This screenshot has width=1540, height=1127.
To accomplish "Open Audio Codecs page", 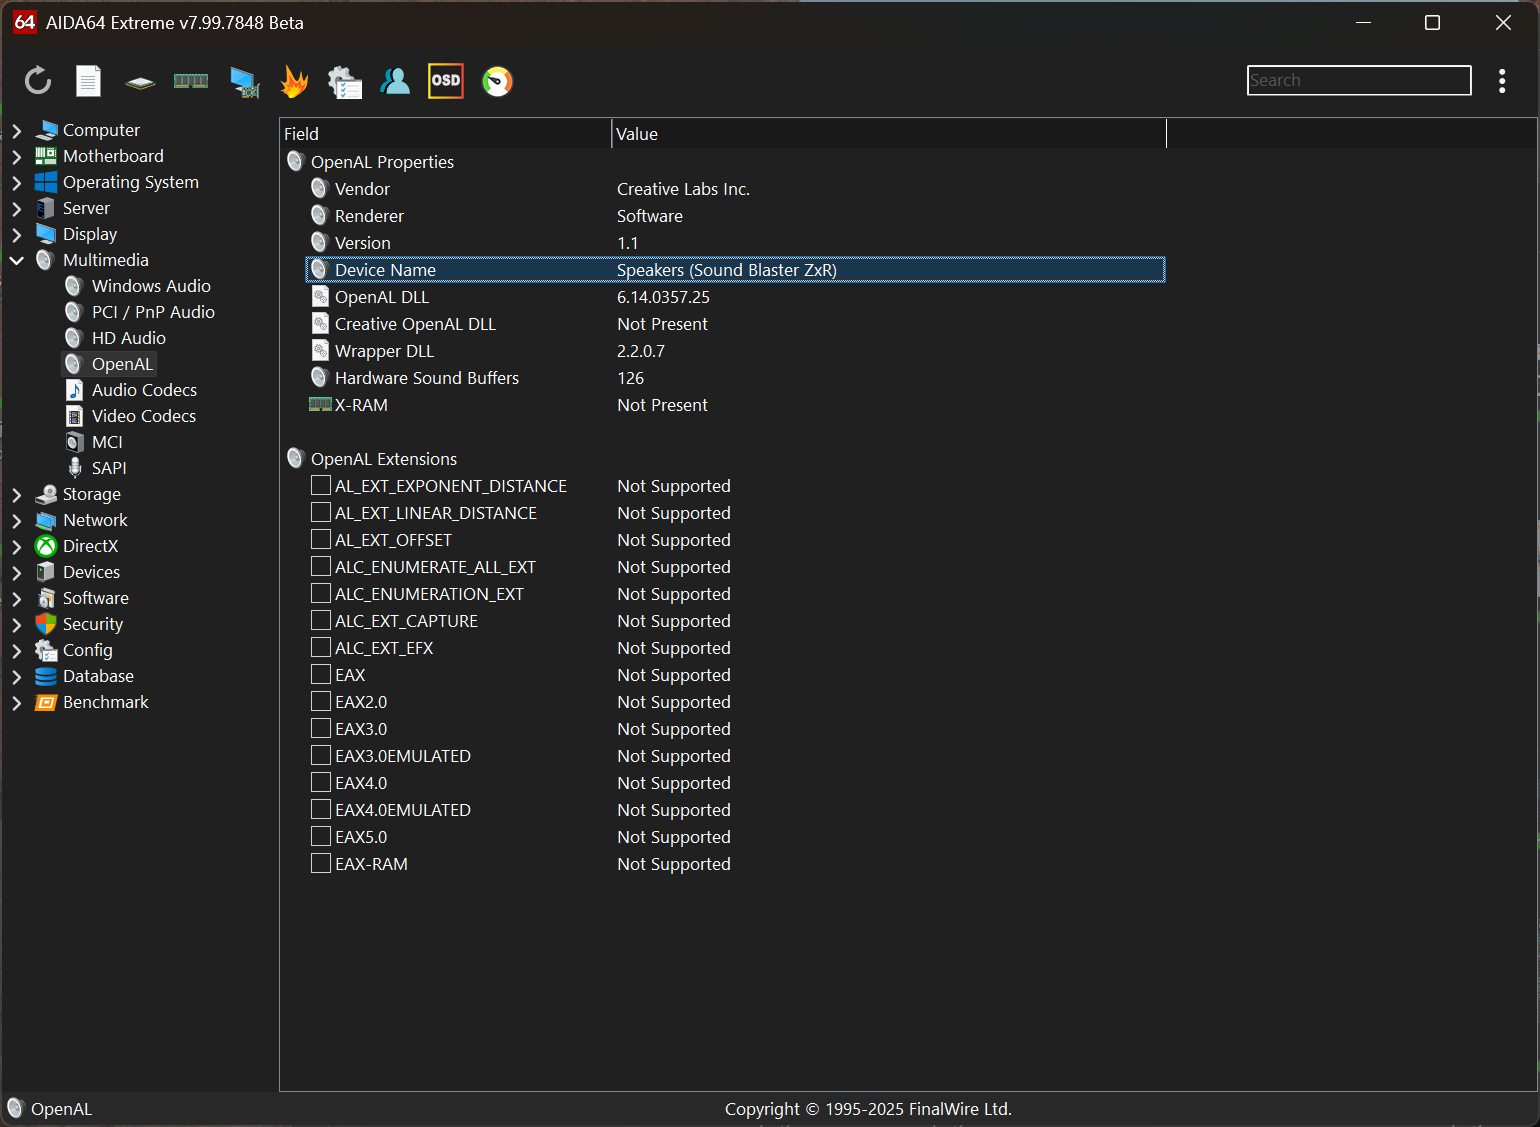I will [x=144, y=390].
